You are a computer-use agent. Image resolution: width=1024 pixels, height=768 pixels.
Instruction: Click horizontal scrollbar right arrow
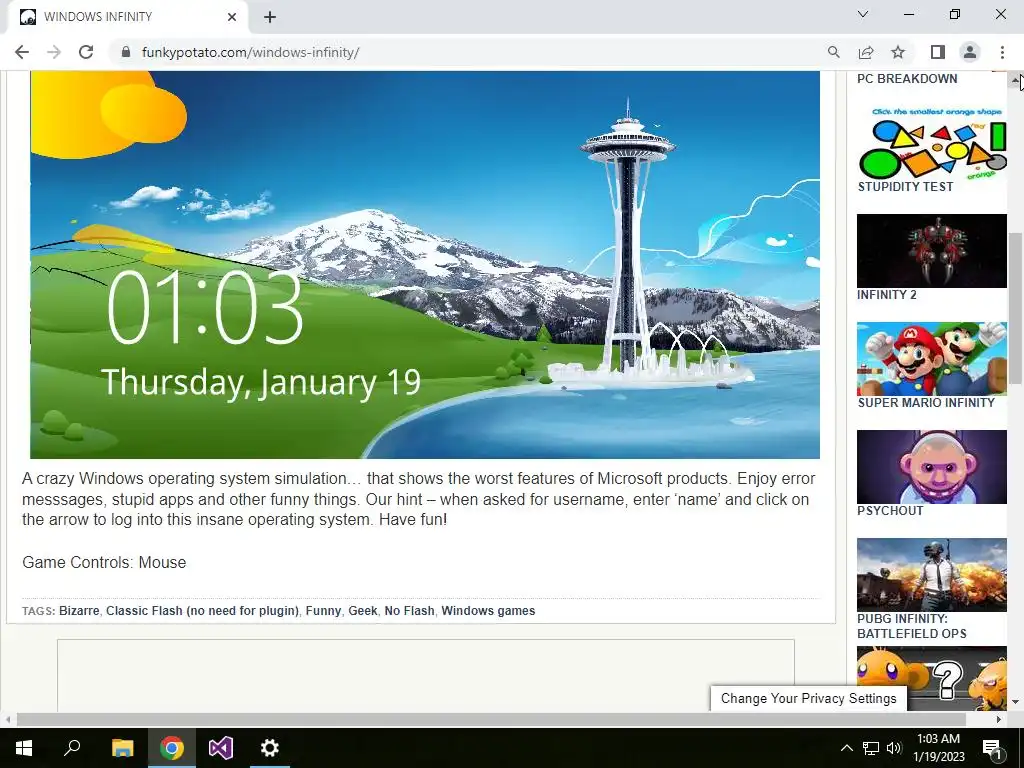coord(999,719)
